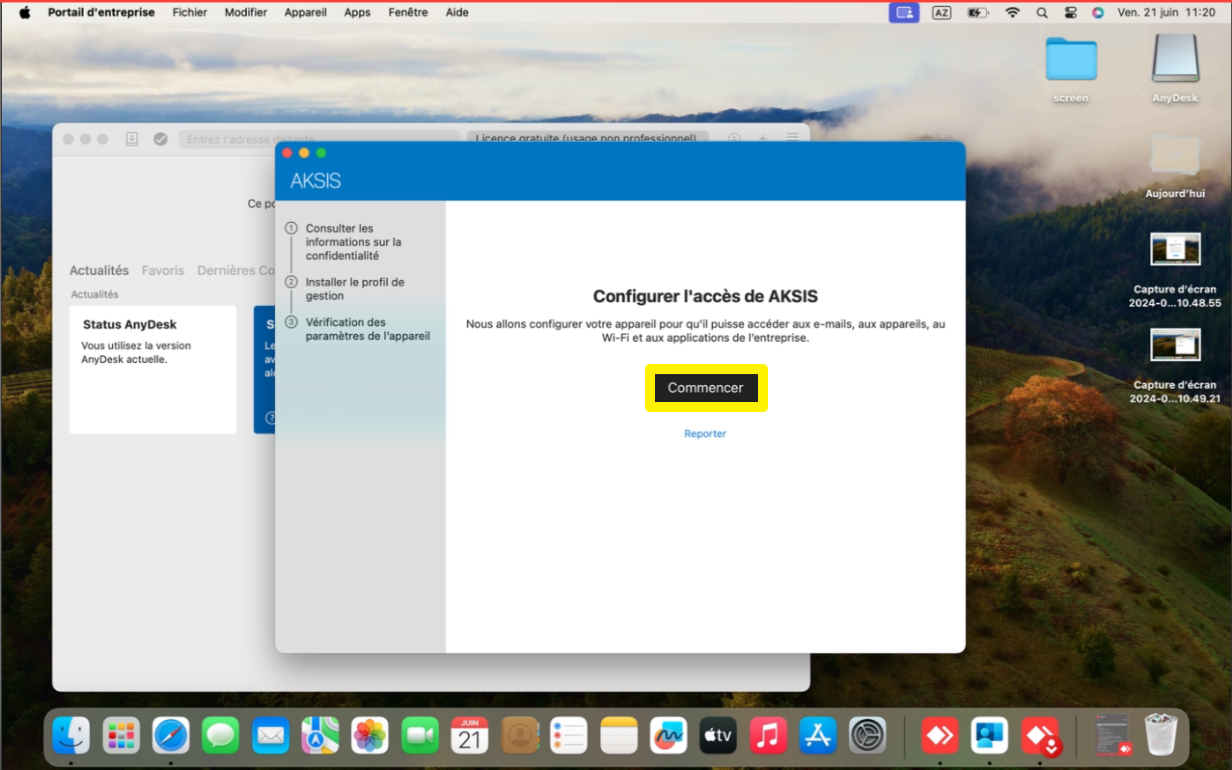
Task: Open the Fichier menu
Action: 190,12
